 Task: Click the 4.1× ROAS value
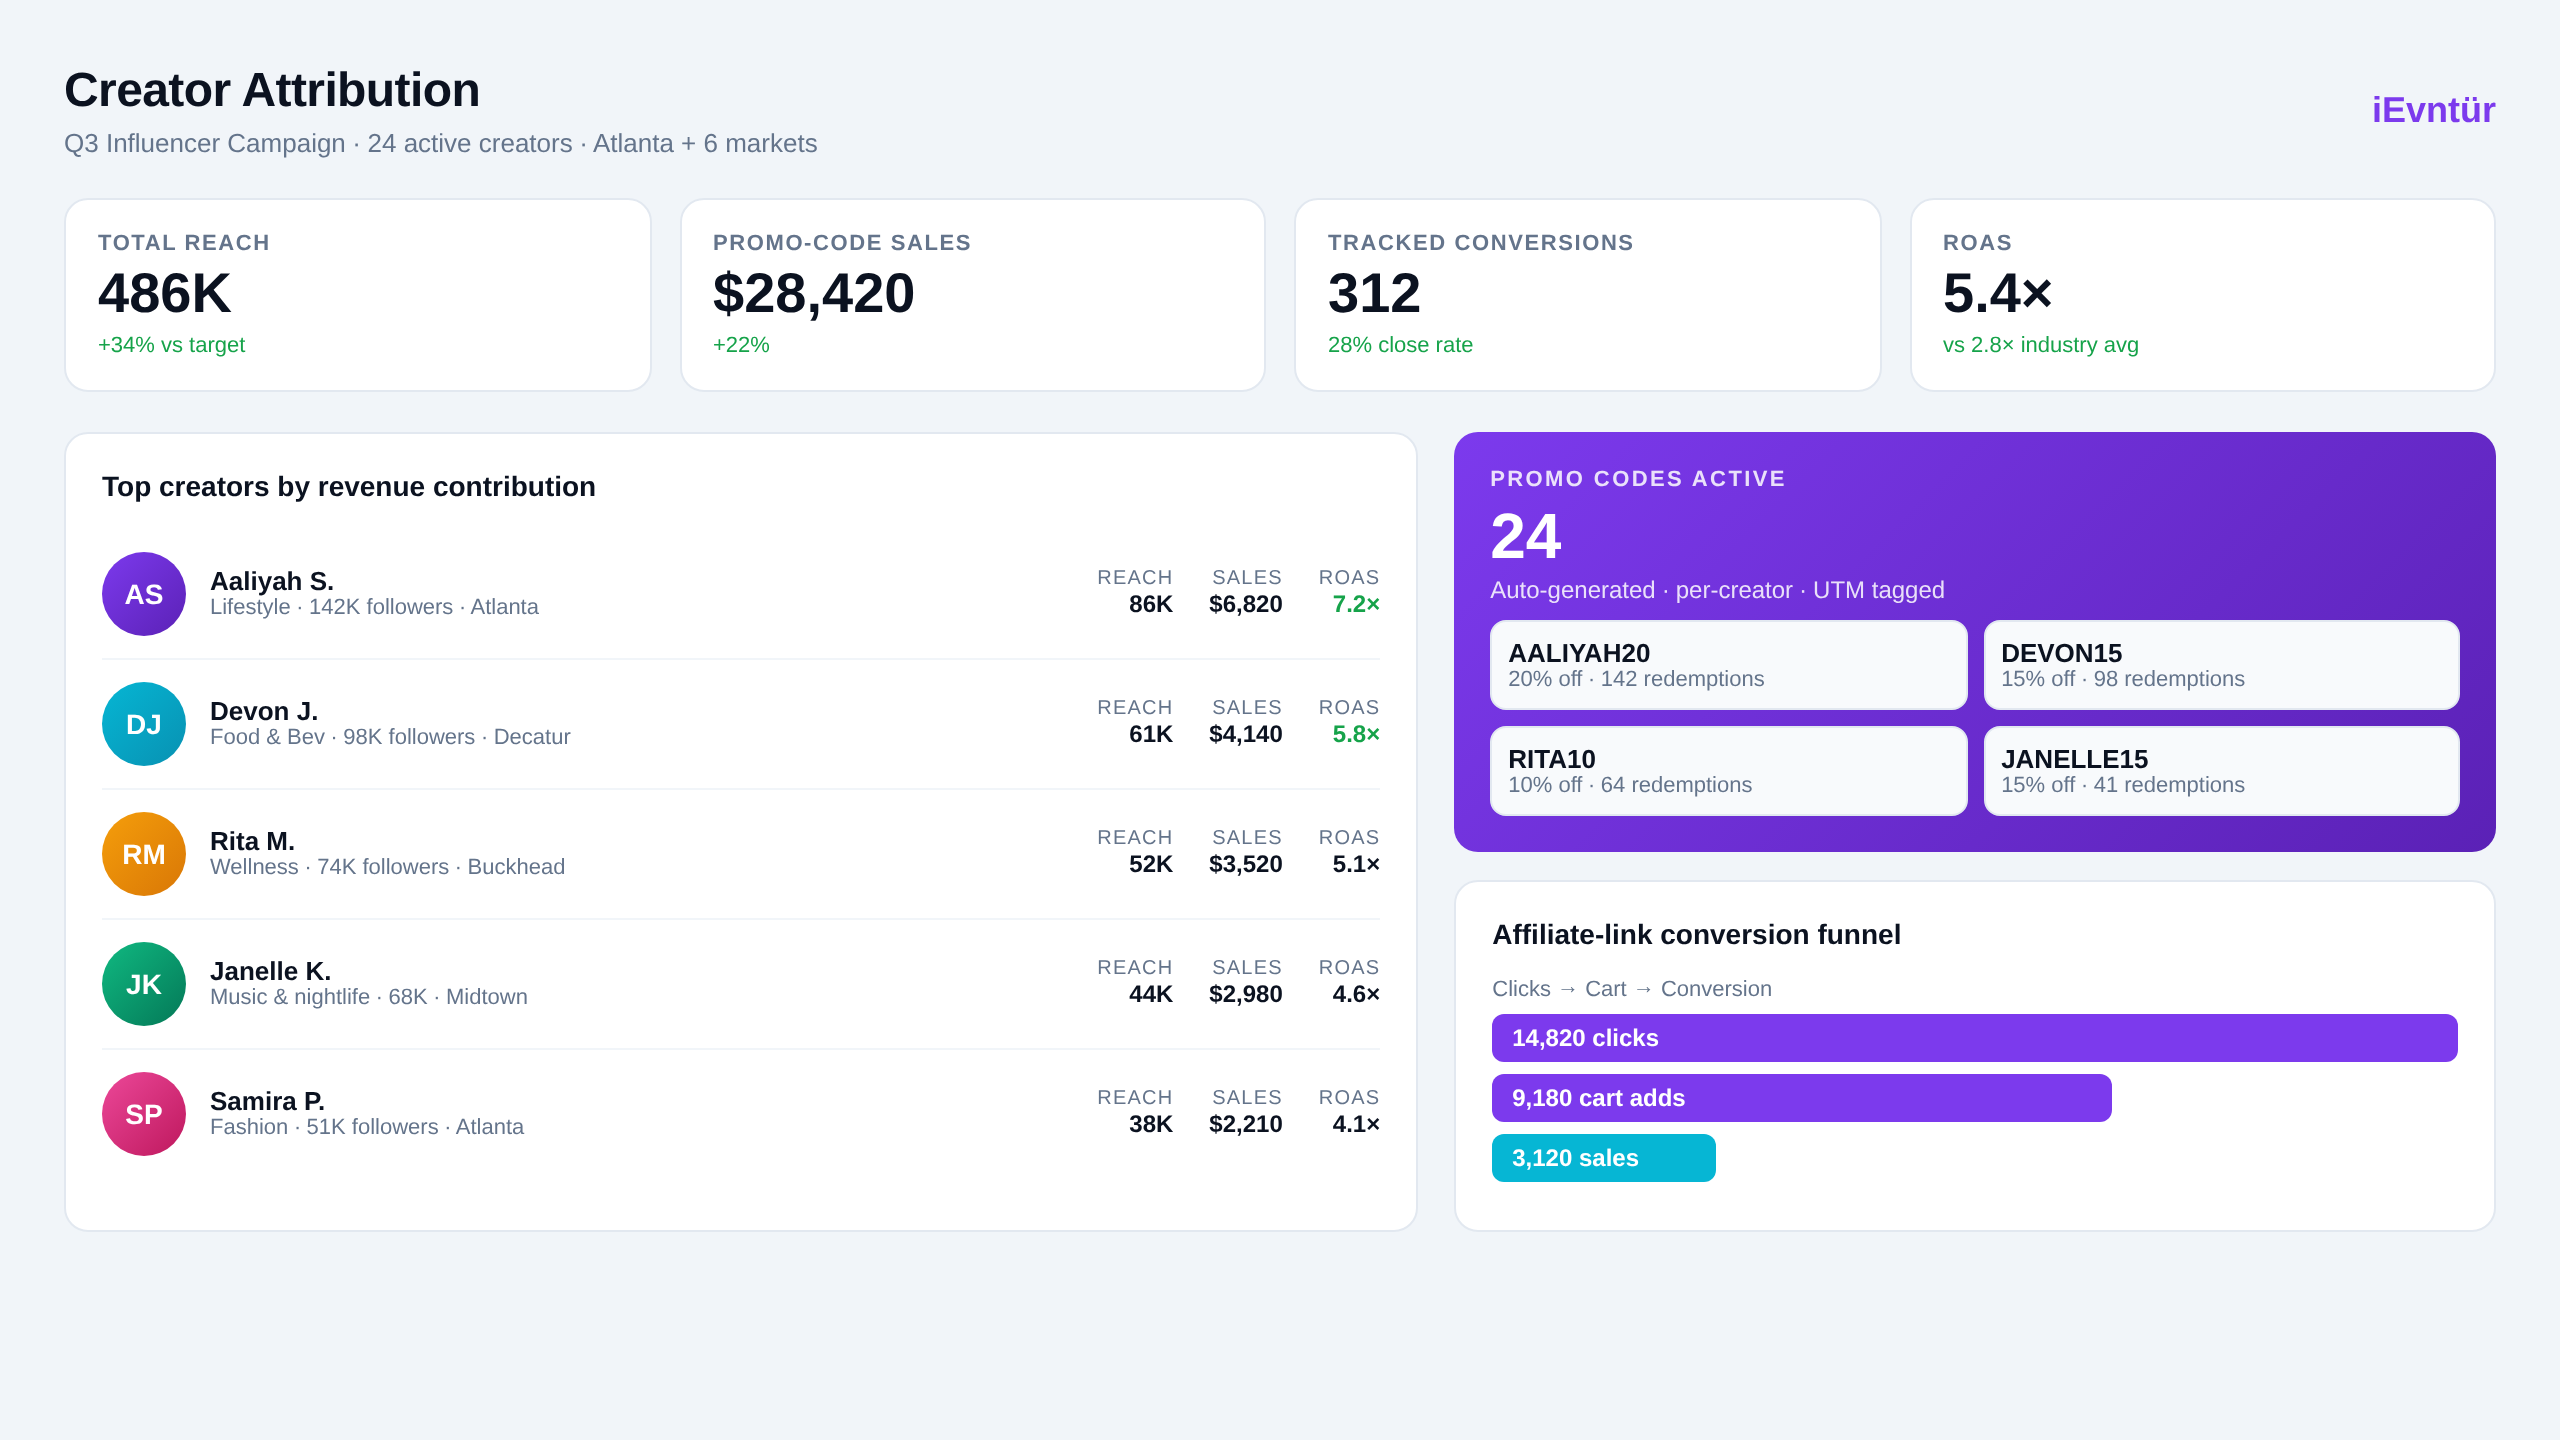pos(1356,1124)
